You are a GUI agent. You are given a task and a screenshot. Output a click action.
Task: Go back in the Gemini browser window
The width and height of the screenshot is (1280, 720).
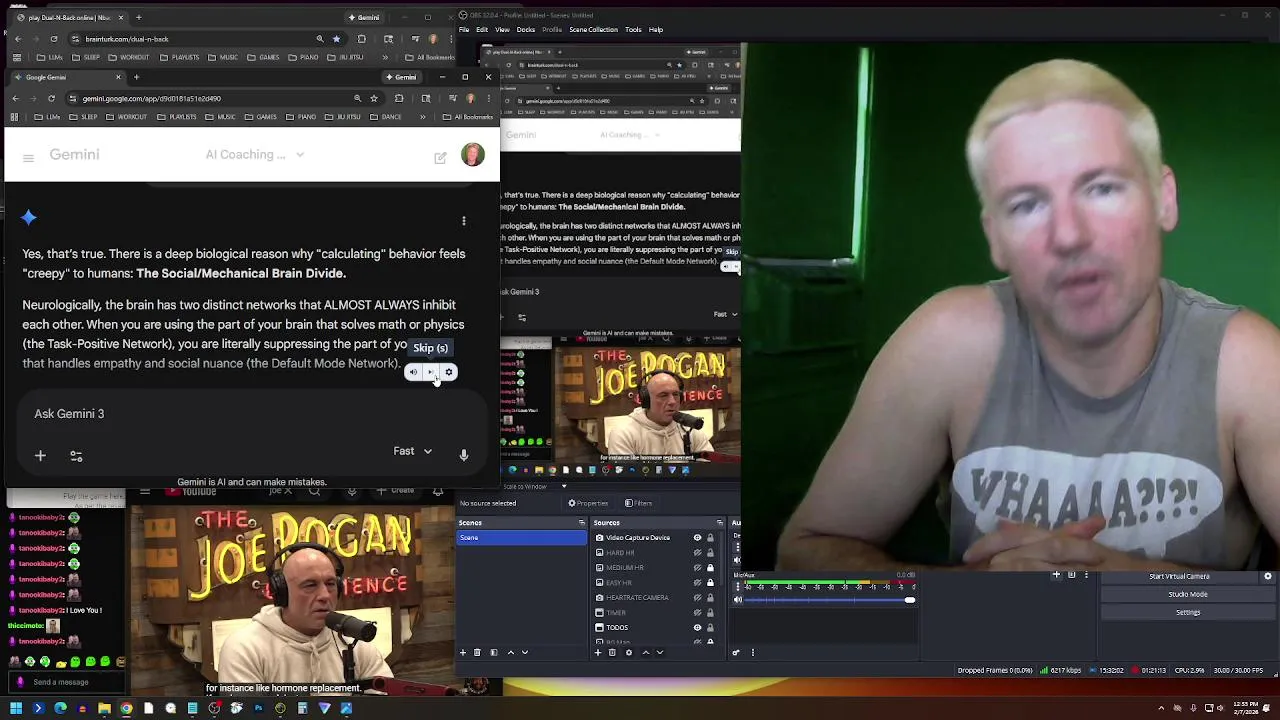15,98
